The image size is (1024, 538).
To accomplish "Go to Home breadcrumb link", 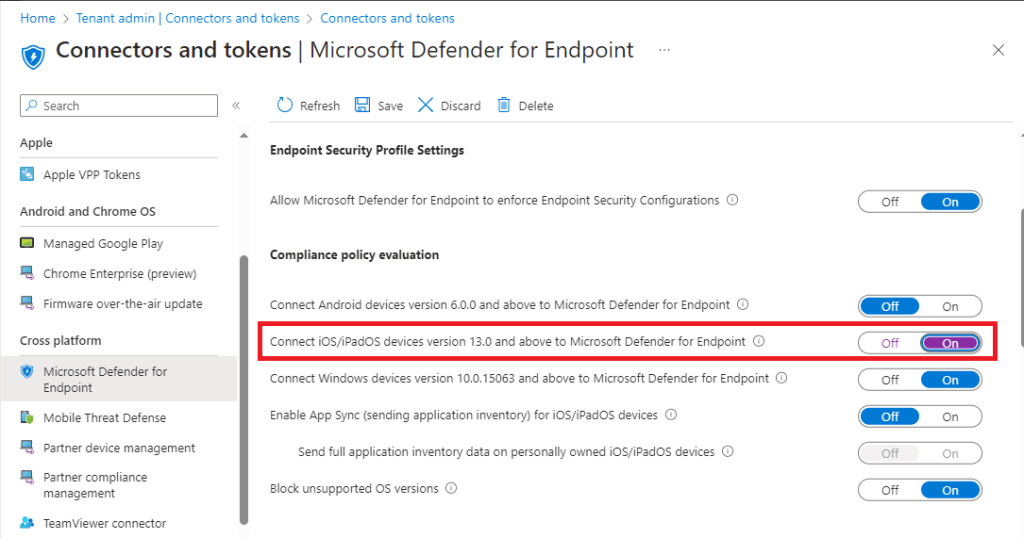I will coord(37,18).
